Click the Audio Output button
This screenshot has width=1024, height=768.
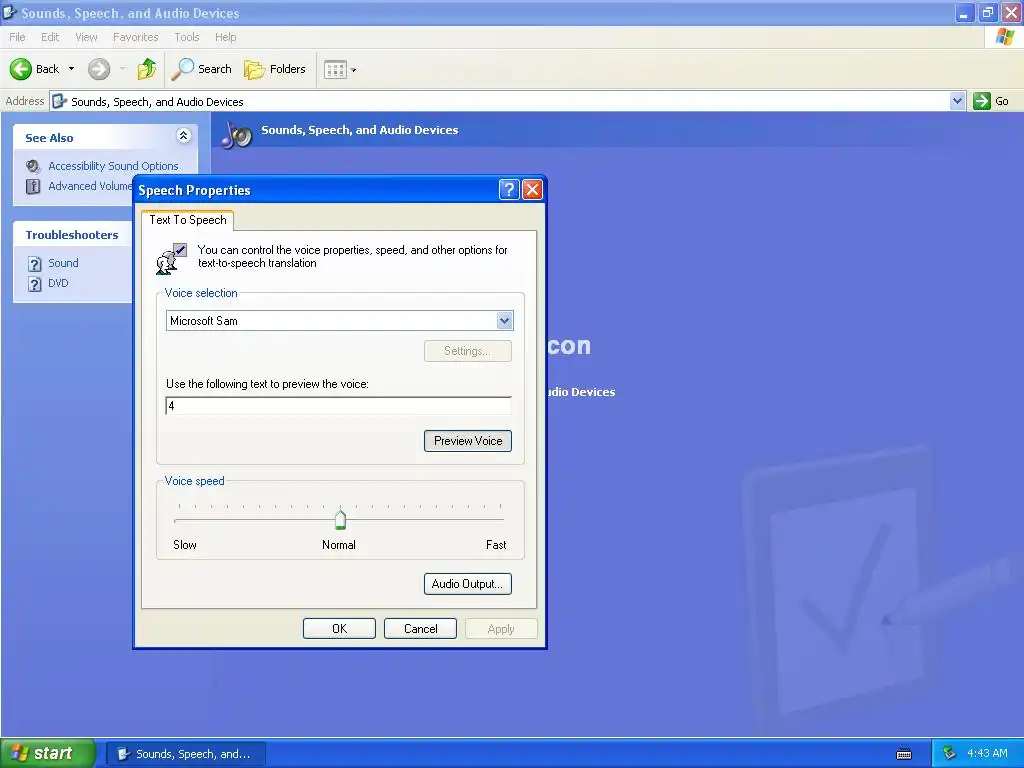468,584
